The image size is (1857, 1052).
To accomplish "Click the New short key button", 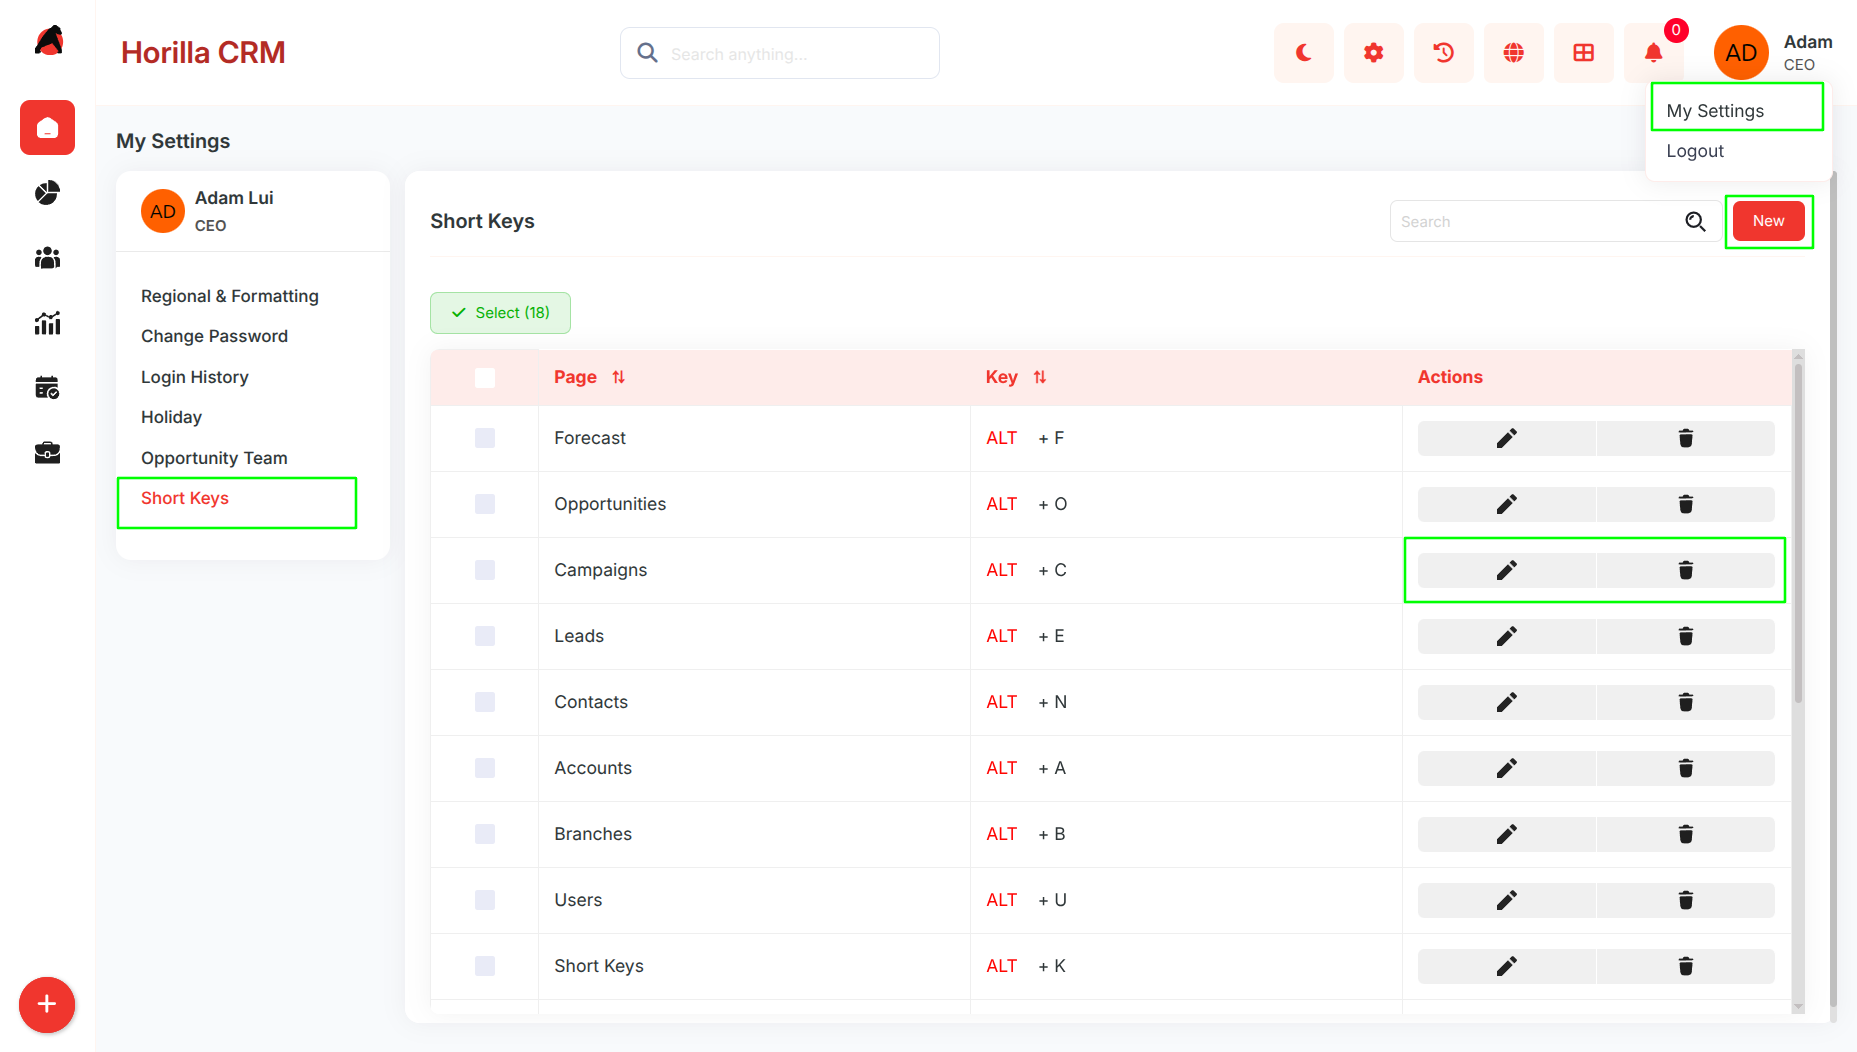I will coord(1768,221).
